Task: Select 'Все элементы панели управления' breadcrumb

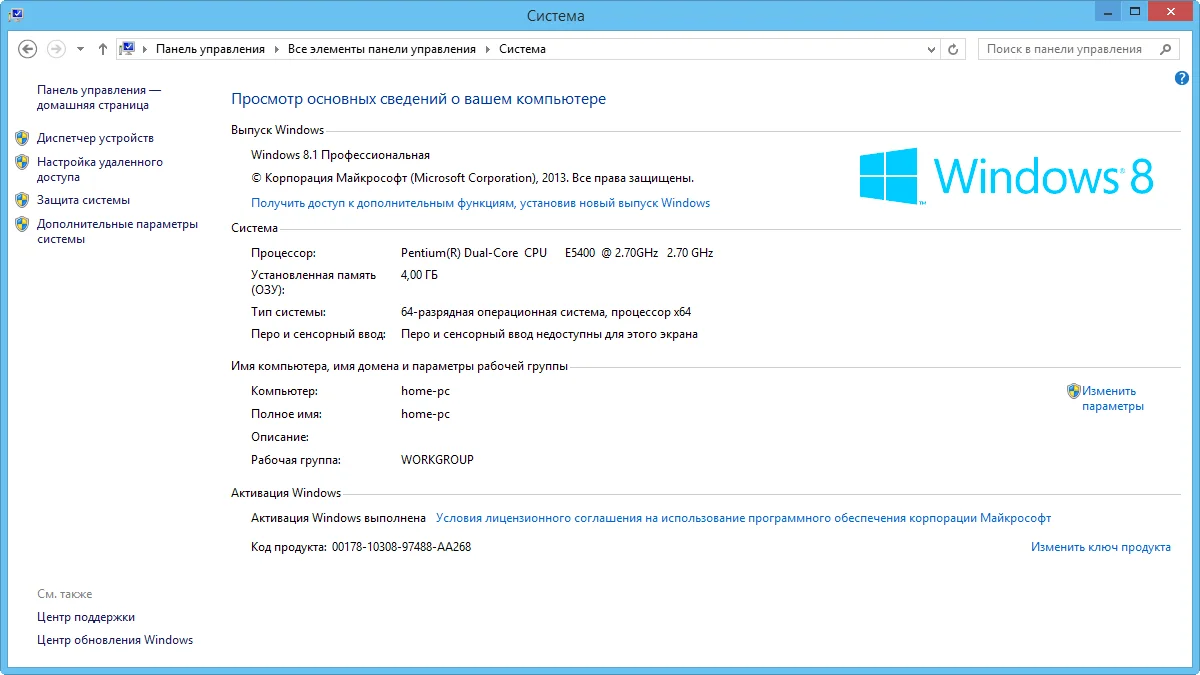Action: [382, 48]
